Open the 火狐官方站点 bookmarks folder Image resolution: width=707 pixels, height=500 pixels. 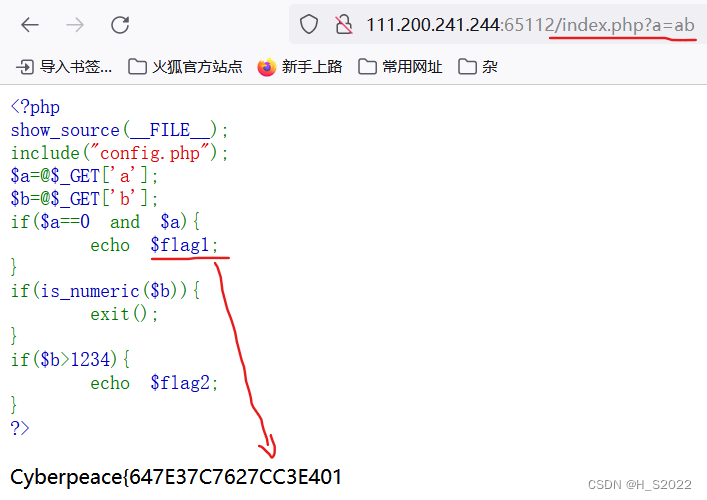pyautogui.click(x=185, y=67)
